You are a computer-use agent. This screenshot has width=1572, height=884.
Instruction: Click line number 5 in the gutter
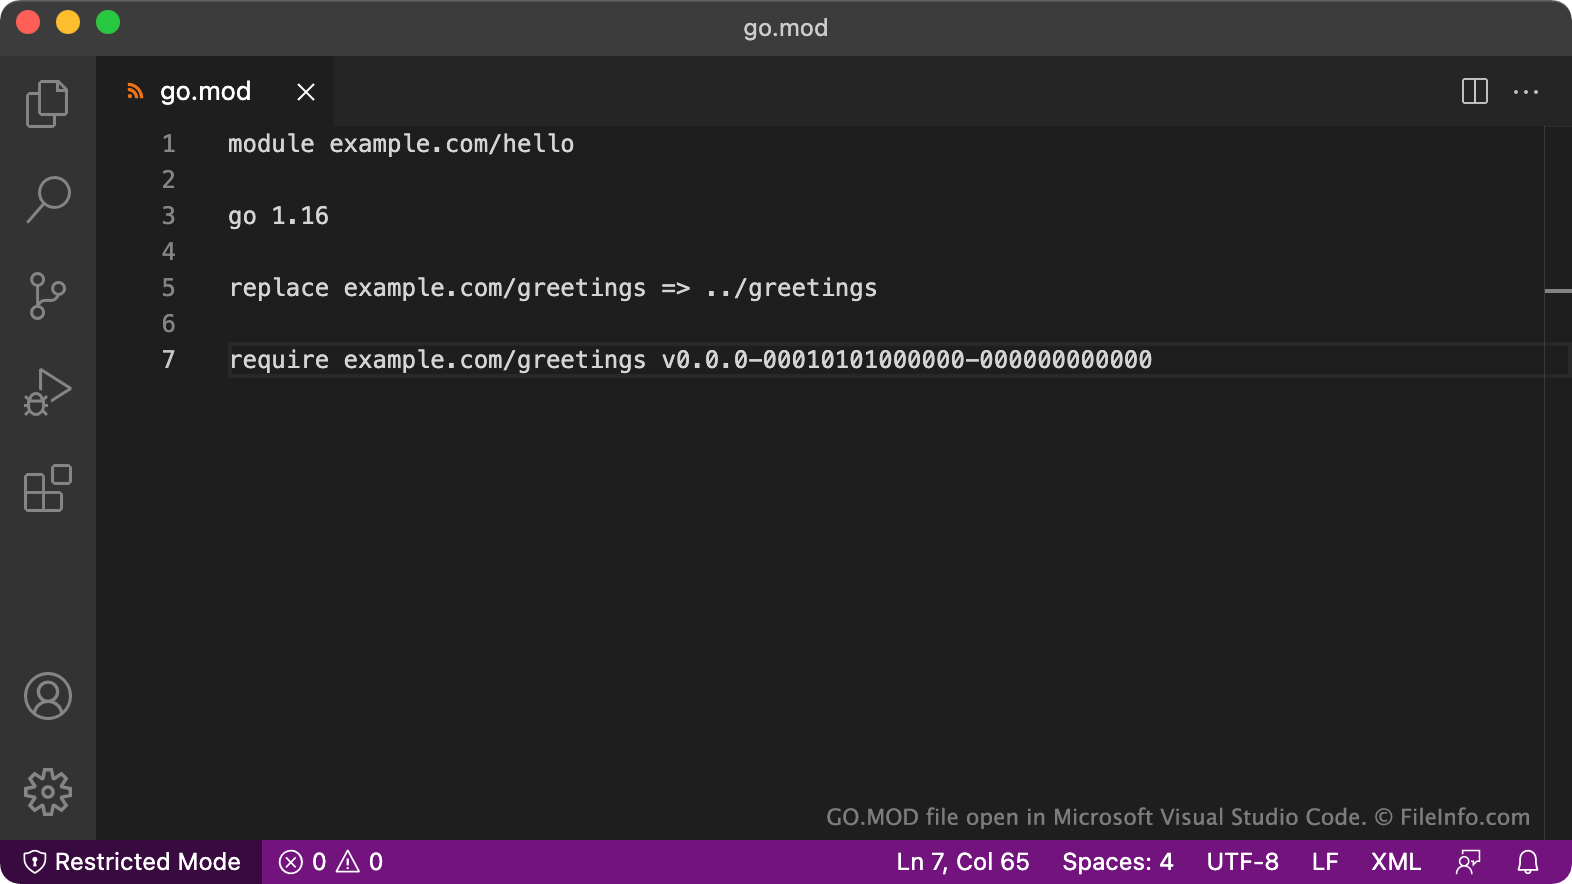(x=168, y=288)
